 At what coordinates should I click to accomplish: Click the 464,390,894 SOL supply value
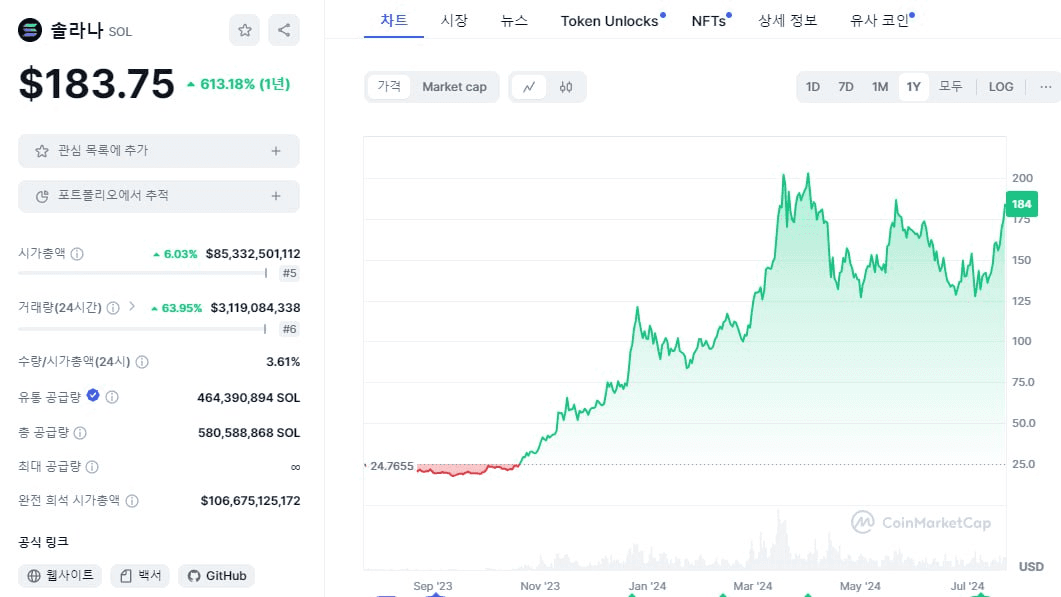click(x=248, y=398)
